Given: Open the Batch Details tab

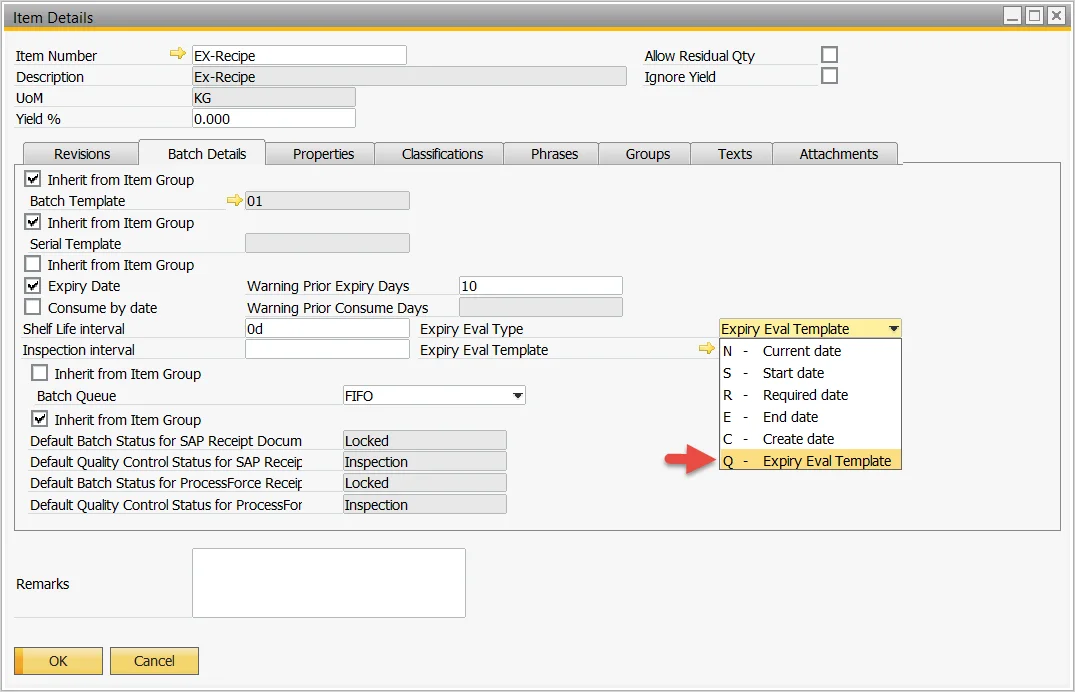Looking at the screenshot, I should (x=202, y=153).
